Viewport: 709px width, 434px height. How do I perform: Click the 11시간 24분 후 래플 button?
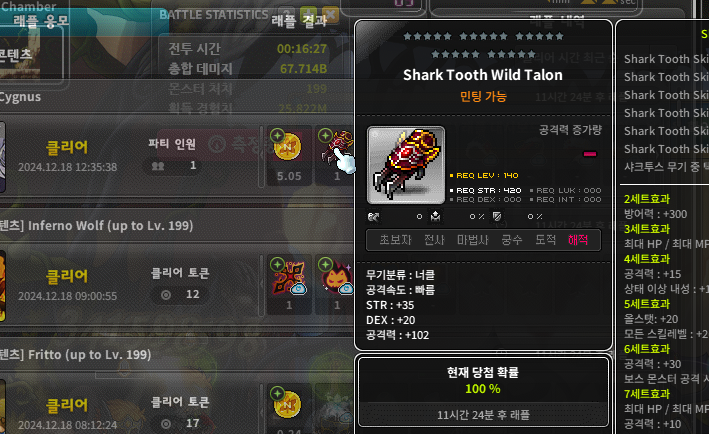(x=483, y=415)
